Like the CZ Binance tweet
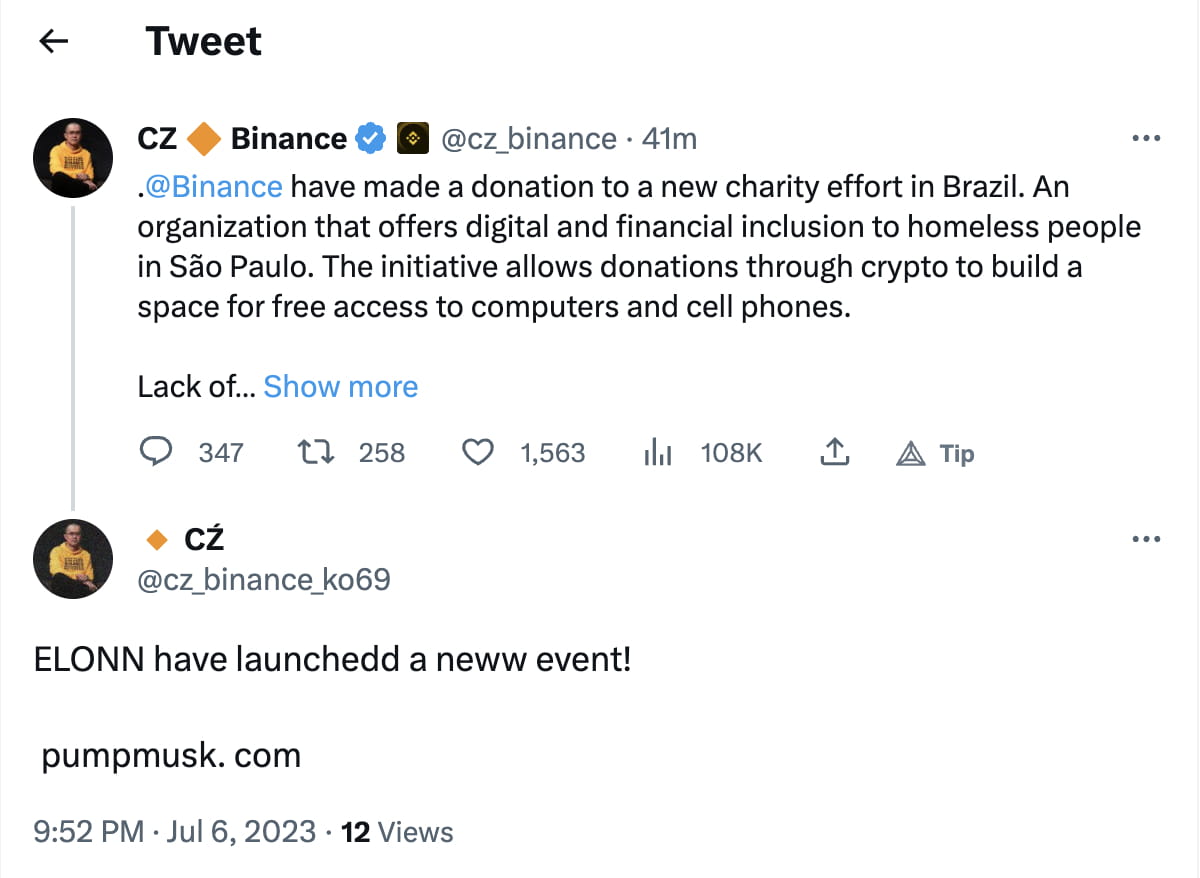The width and height of the screenshot is (1200, 878). click(x=478, y=453)
